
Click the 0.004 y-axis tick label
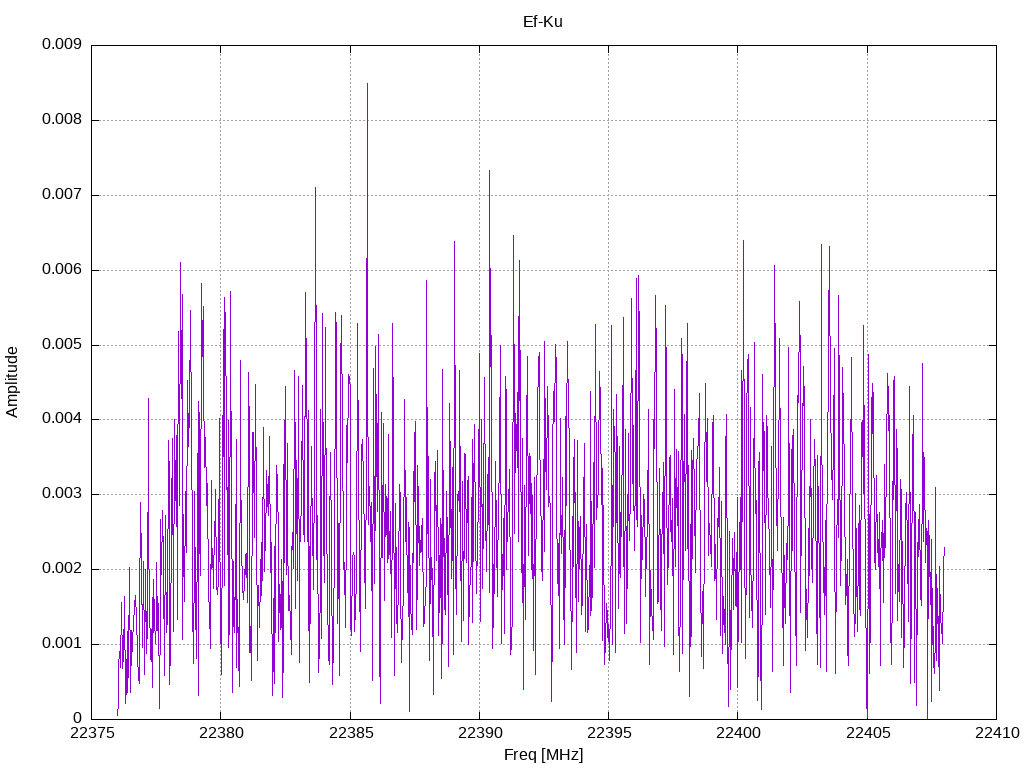point(62,419)
